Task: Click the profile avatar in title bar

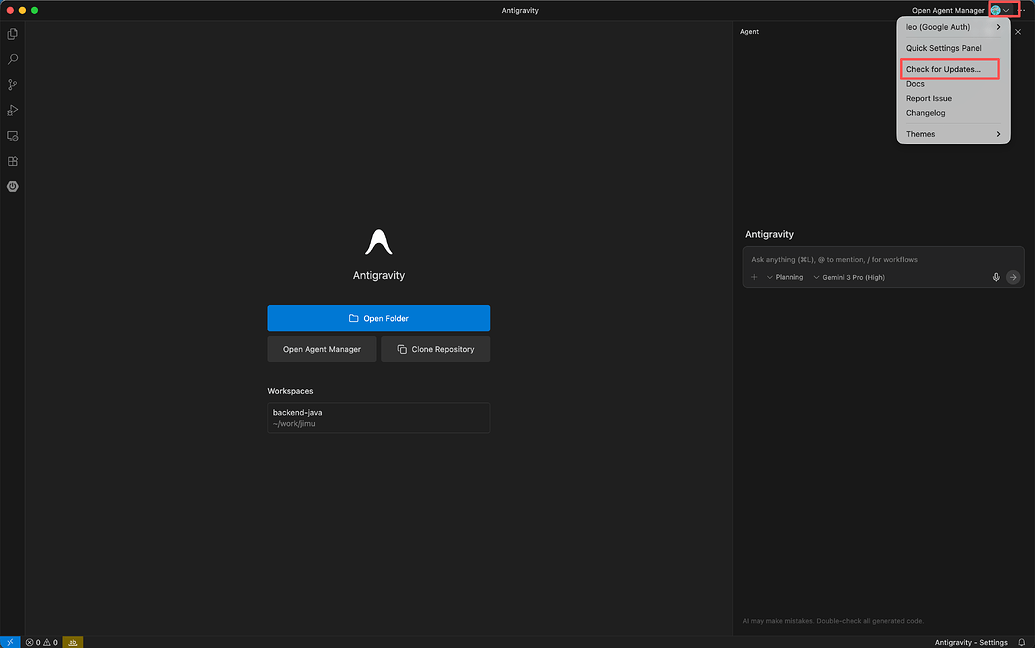Action: click(x=995, y=10)
